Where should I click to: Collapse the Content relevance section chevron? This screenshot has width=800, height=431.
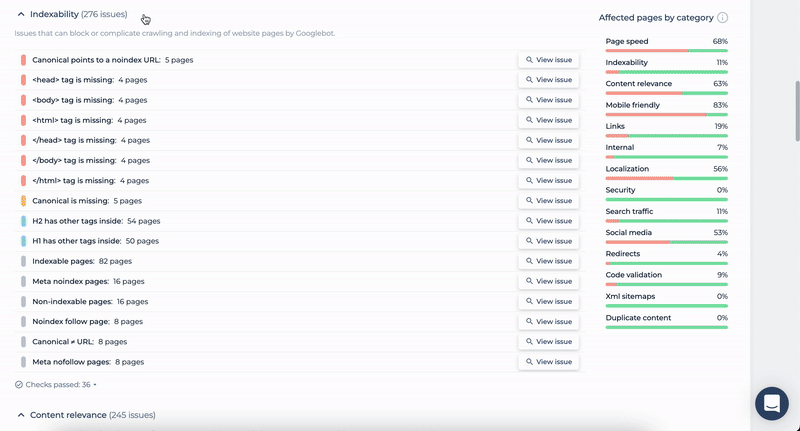(21, 415)
